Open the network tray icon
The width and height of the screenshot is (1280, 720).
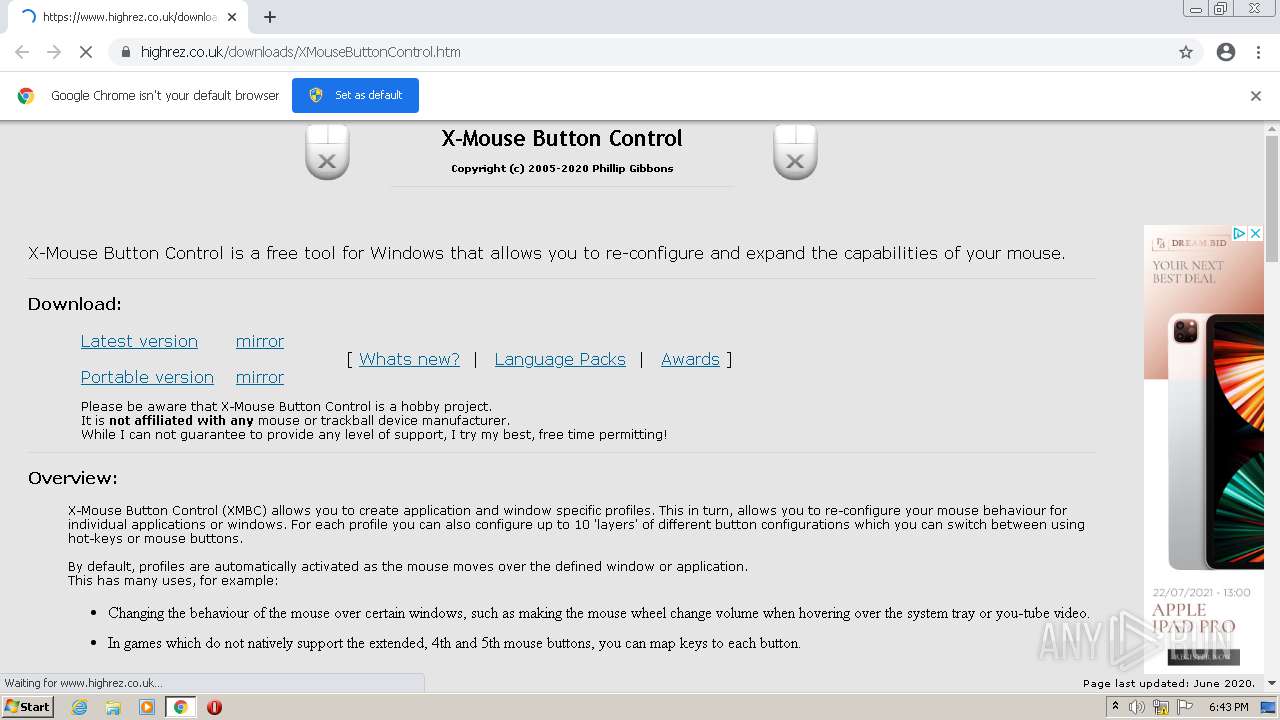(1161, 707)
